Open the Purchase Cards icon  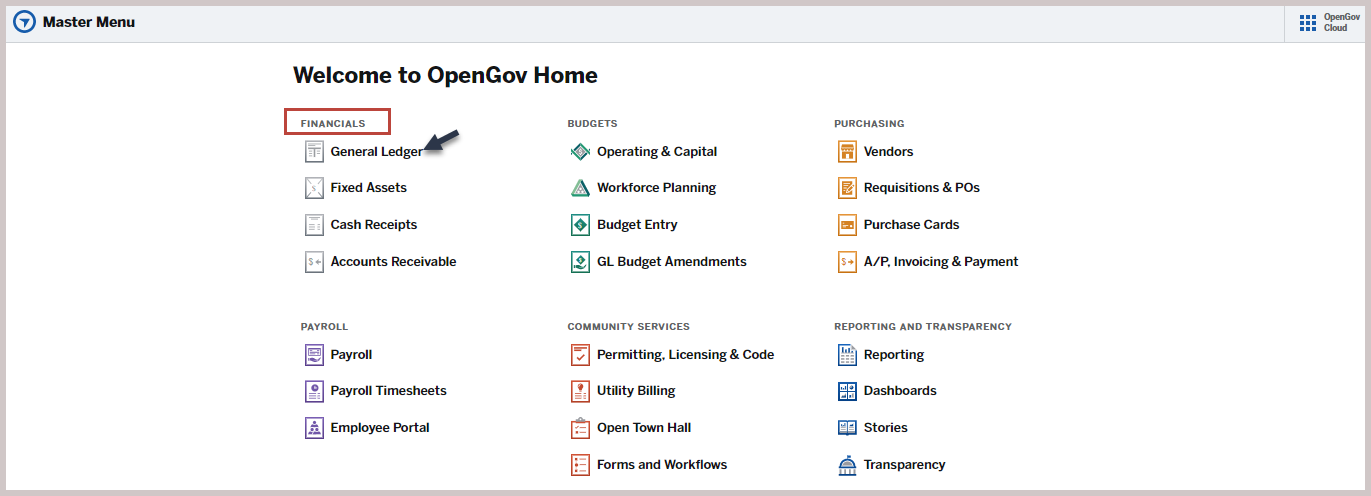[847, 225]
